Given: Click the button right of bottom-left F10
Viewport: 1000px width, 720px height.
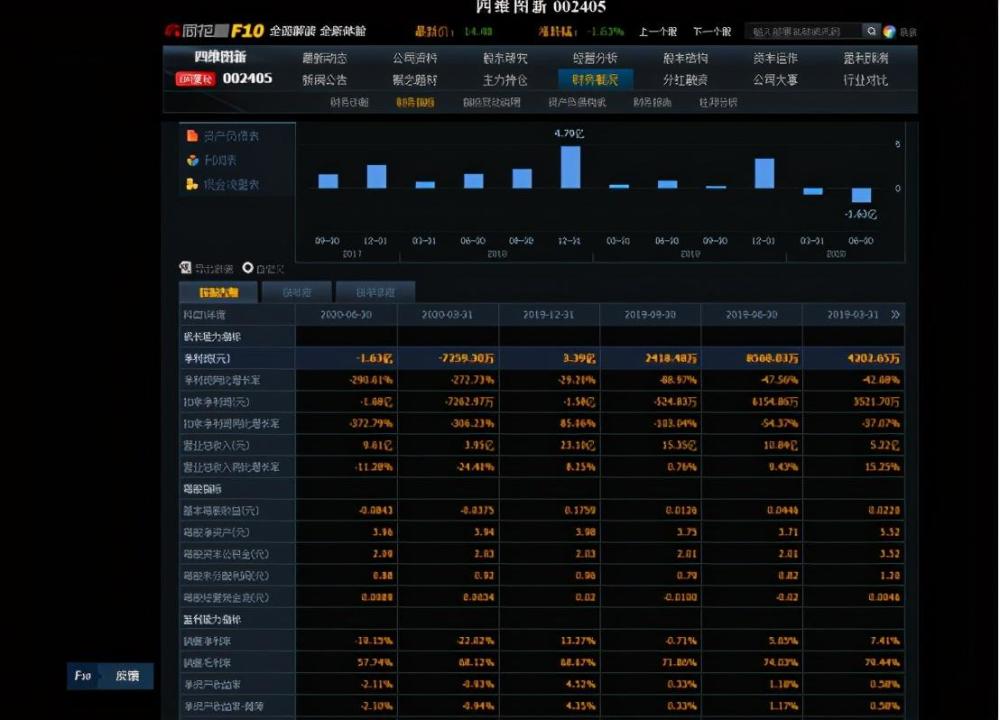Looking at the screenshot, I should [127, 676].
